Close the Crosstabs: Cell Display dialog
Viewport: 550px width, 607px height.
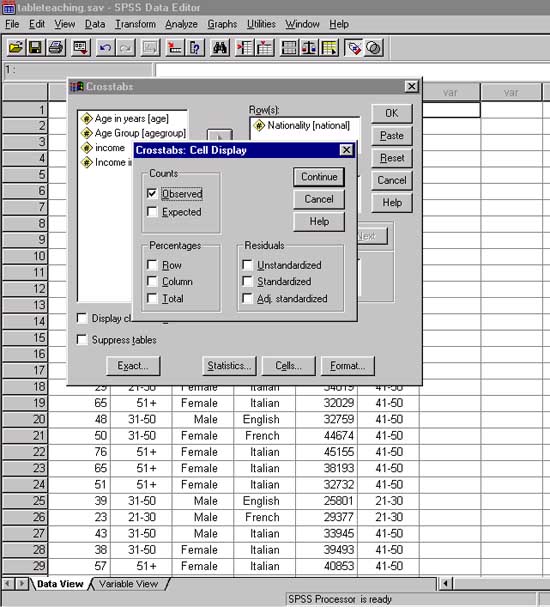pos(346,150)
